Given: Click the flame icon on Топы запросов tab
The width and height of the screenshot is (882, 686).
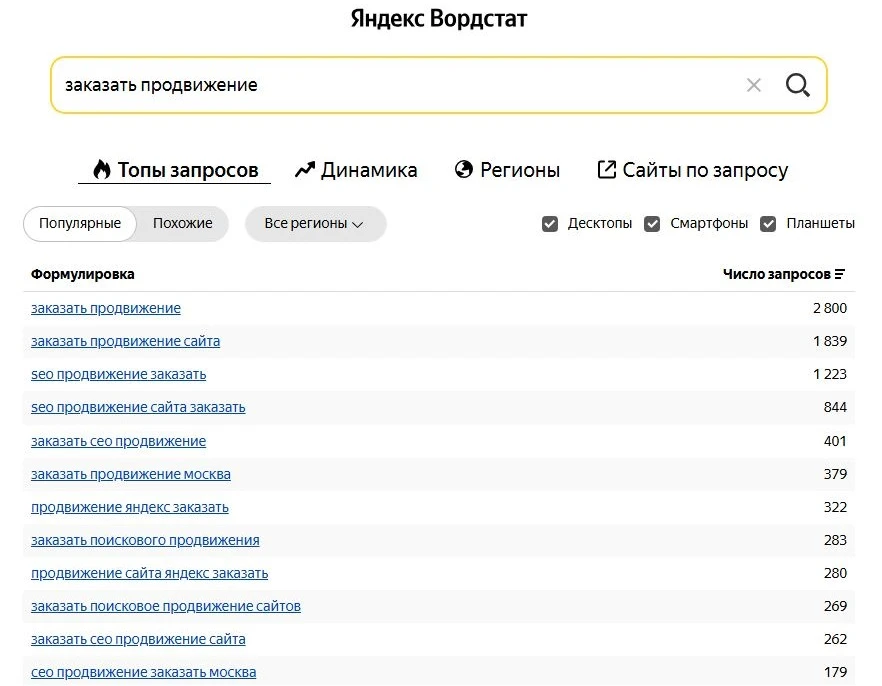Looking at the screenshot, I should click(x=101, y=169).
